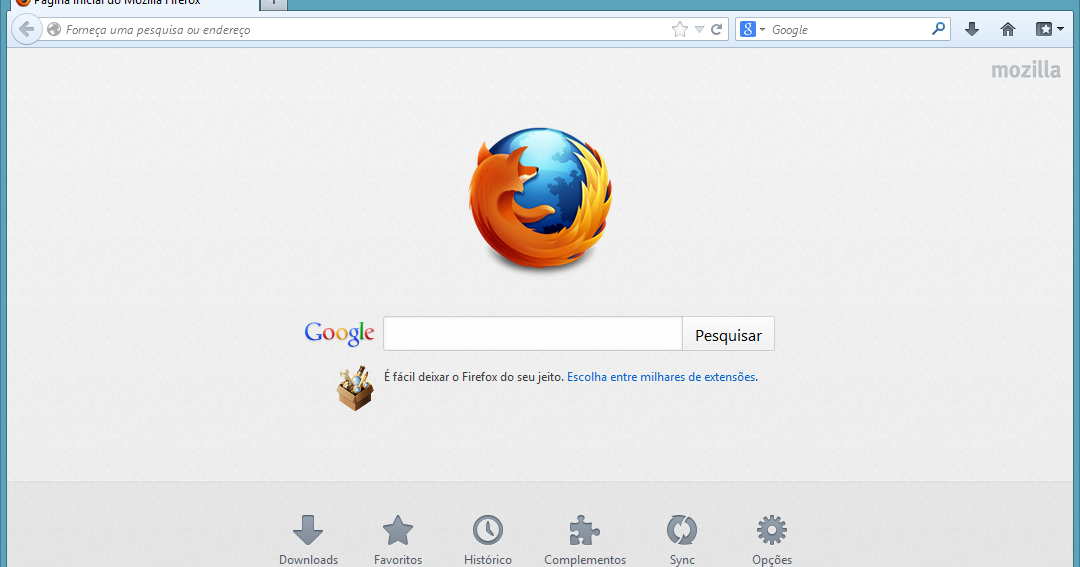Screen dimensions: 1080x567
Task: Click the magnifying glass search icon
Action: [938, 29]
